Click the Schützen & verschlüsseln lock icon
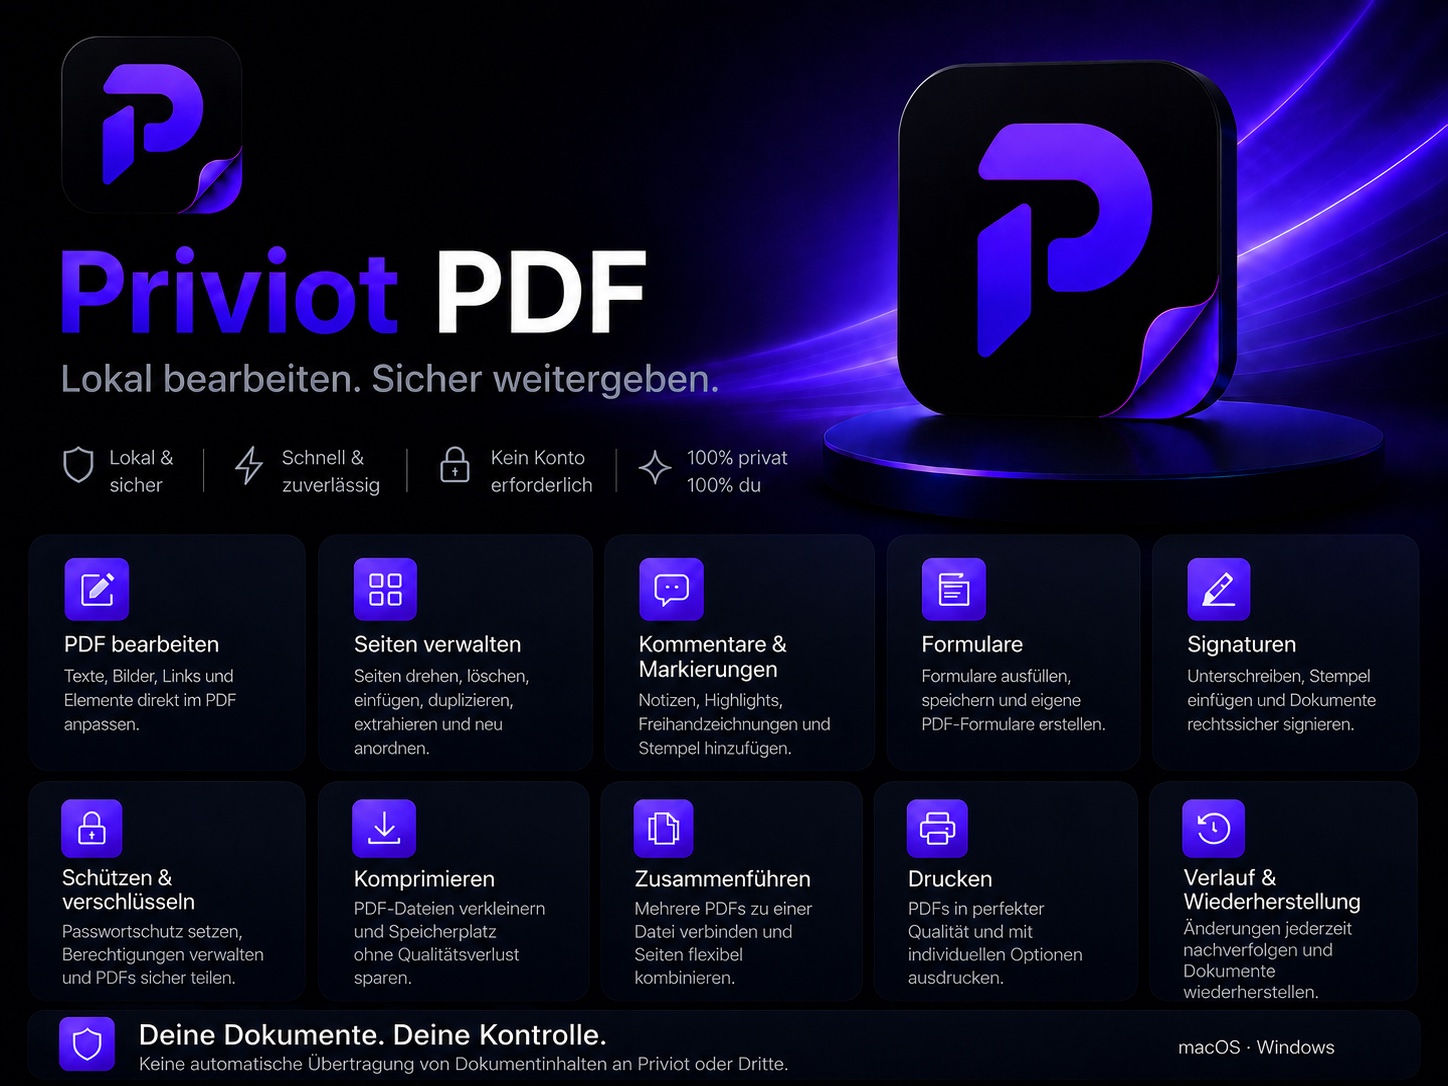Viewport: 1448px width, 1086px height. coord(92,828)
